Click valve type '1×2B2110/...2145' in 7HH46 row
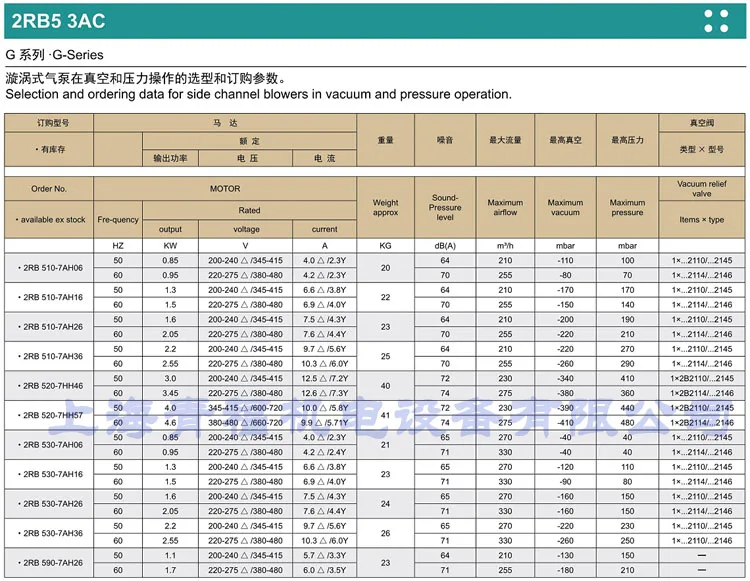750x581 pixels. (x=702, y=378)
